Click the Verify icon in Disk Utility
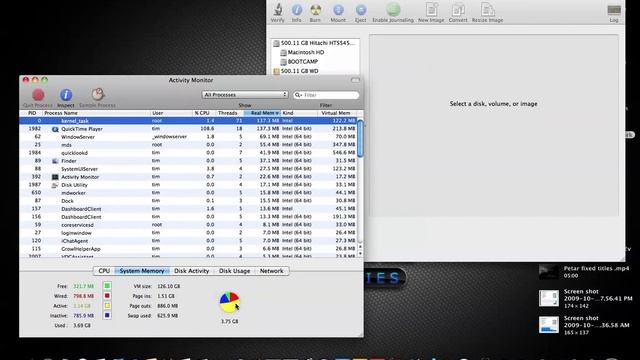 278,9
